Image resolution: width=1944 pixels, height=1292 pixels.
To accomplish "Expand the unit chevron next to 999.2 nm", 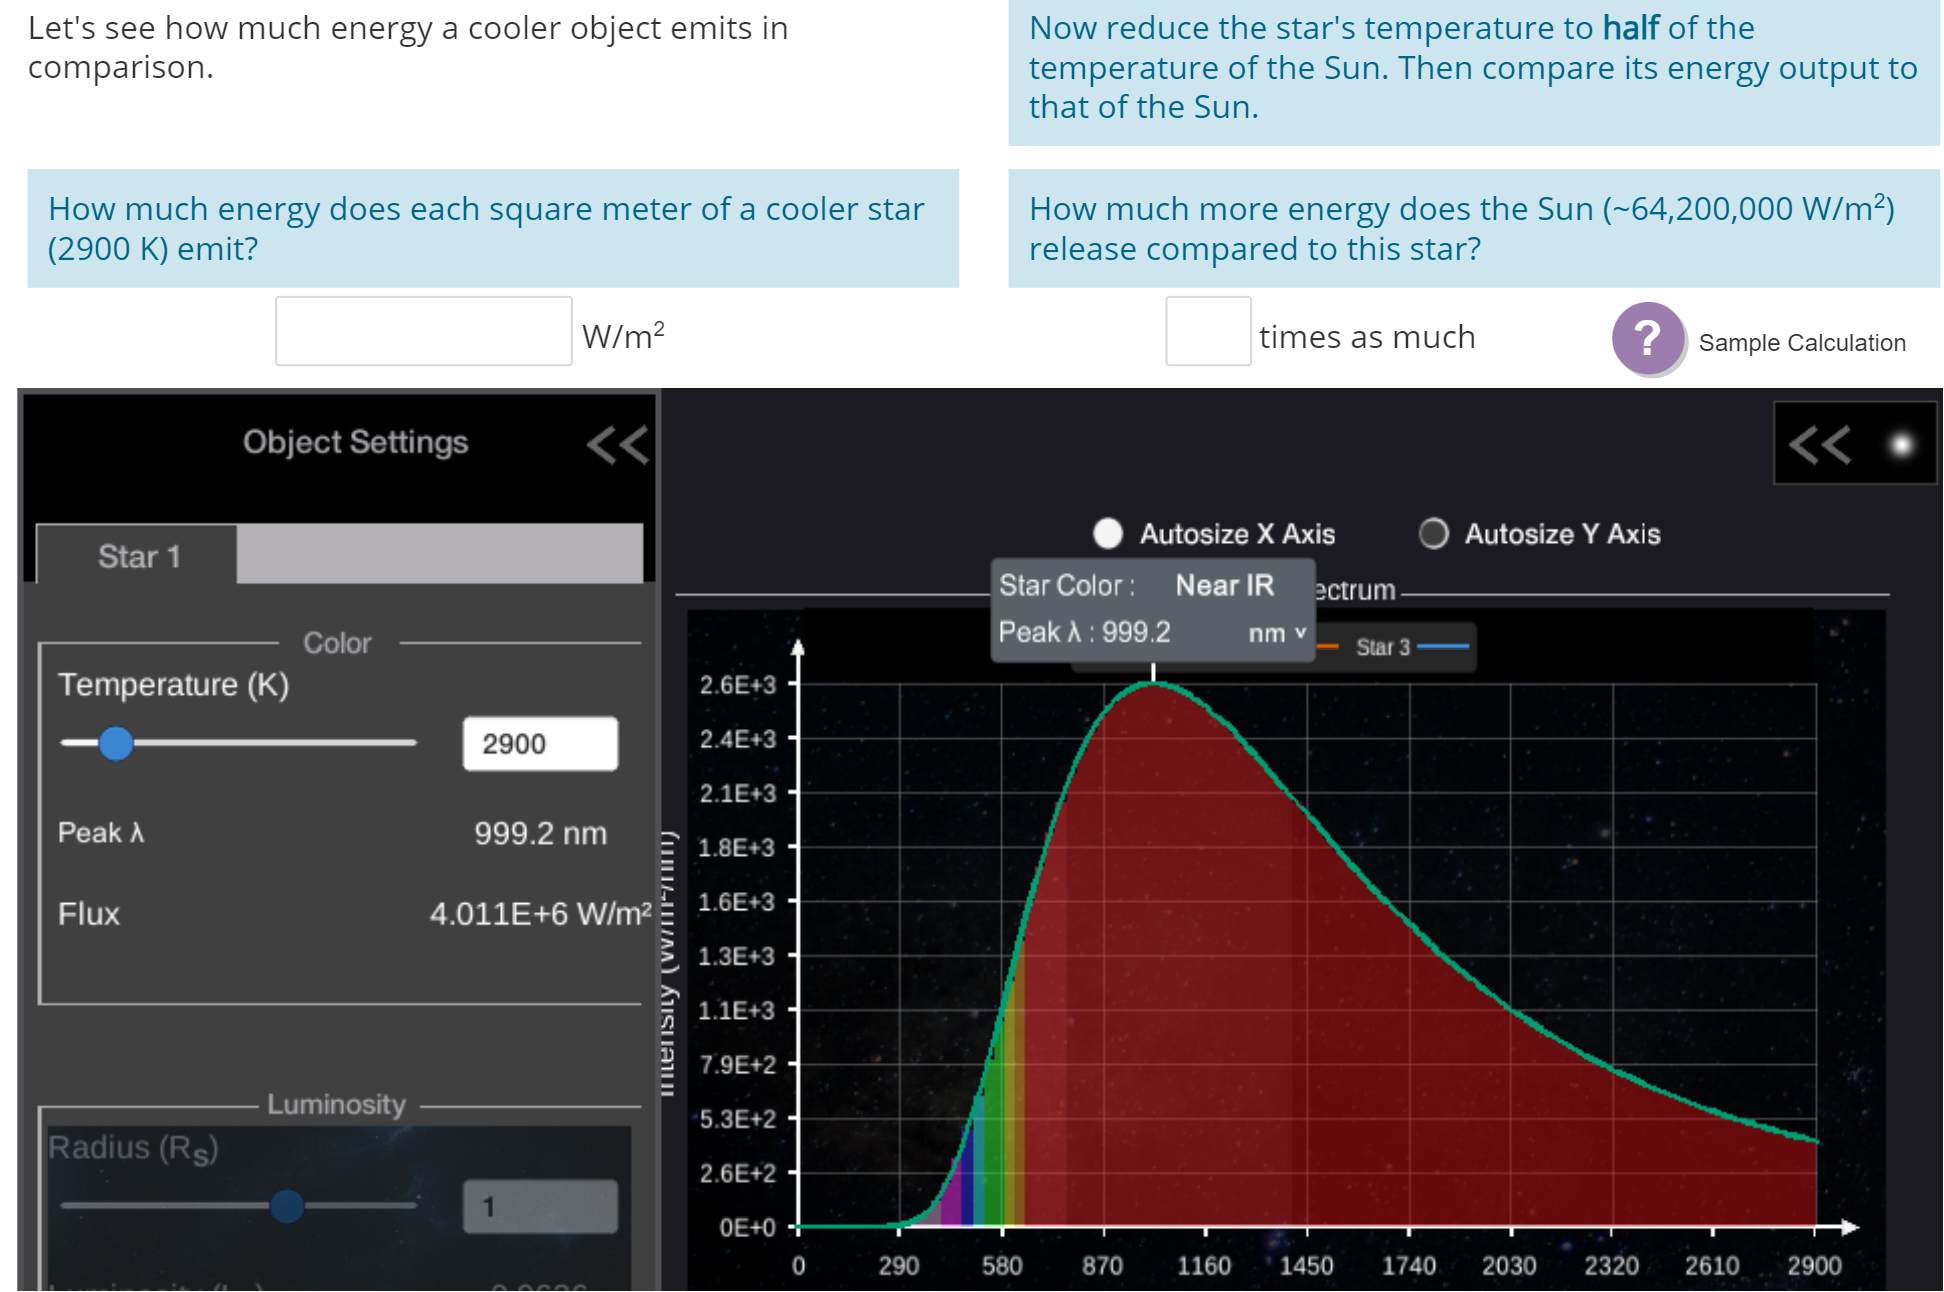I will [x=1297, y=632].
